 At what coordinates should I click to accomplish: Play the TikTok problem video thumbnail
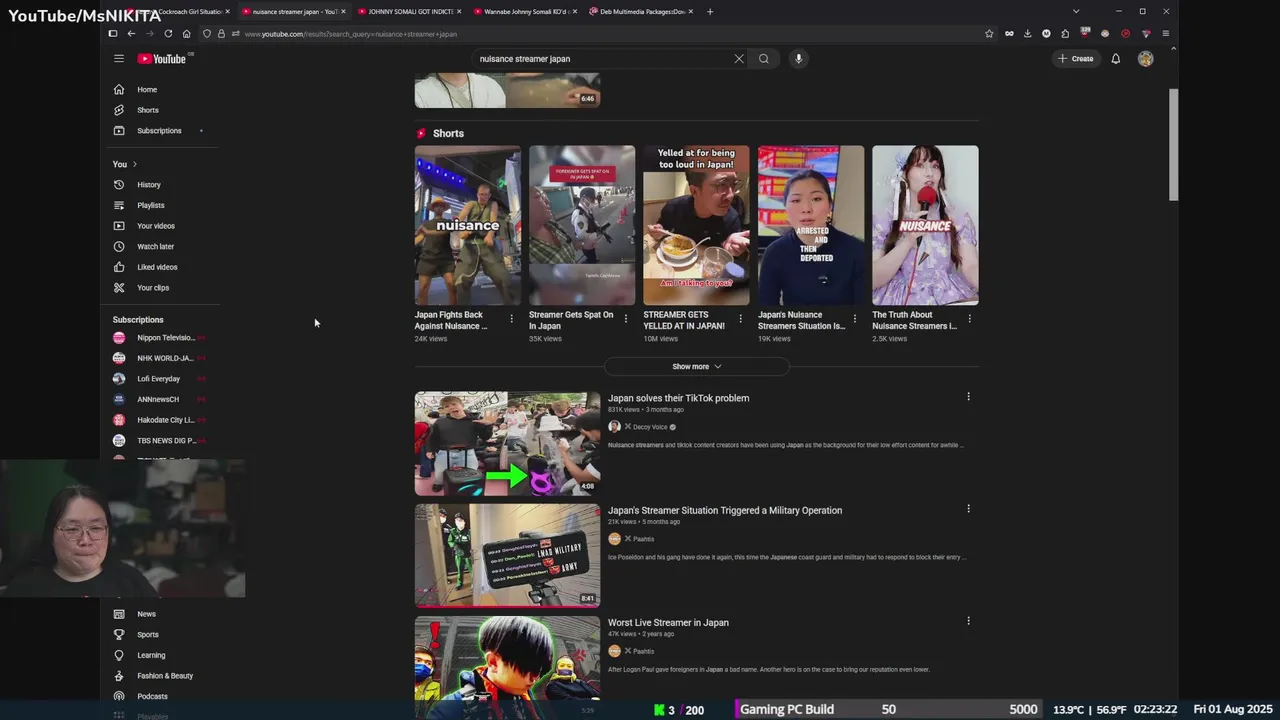(x=507, y=443)
